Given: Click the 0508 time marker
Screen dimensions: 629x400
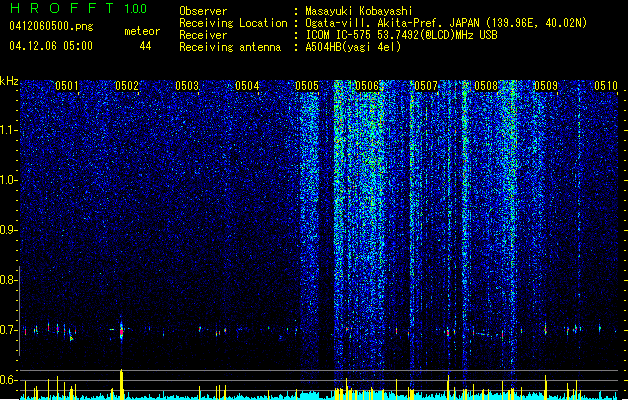Looking at the screenshot, I should pyautogui.click(x=486, y=86).
